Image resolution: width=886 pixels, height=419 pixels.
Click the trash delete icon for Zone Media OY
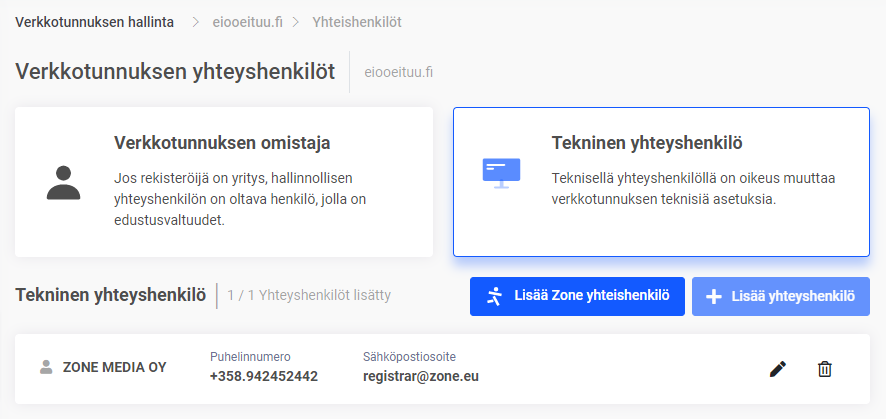tap(824, 369)
